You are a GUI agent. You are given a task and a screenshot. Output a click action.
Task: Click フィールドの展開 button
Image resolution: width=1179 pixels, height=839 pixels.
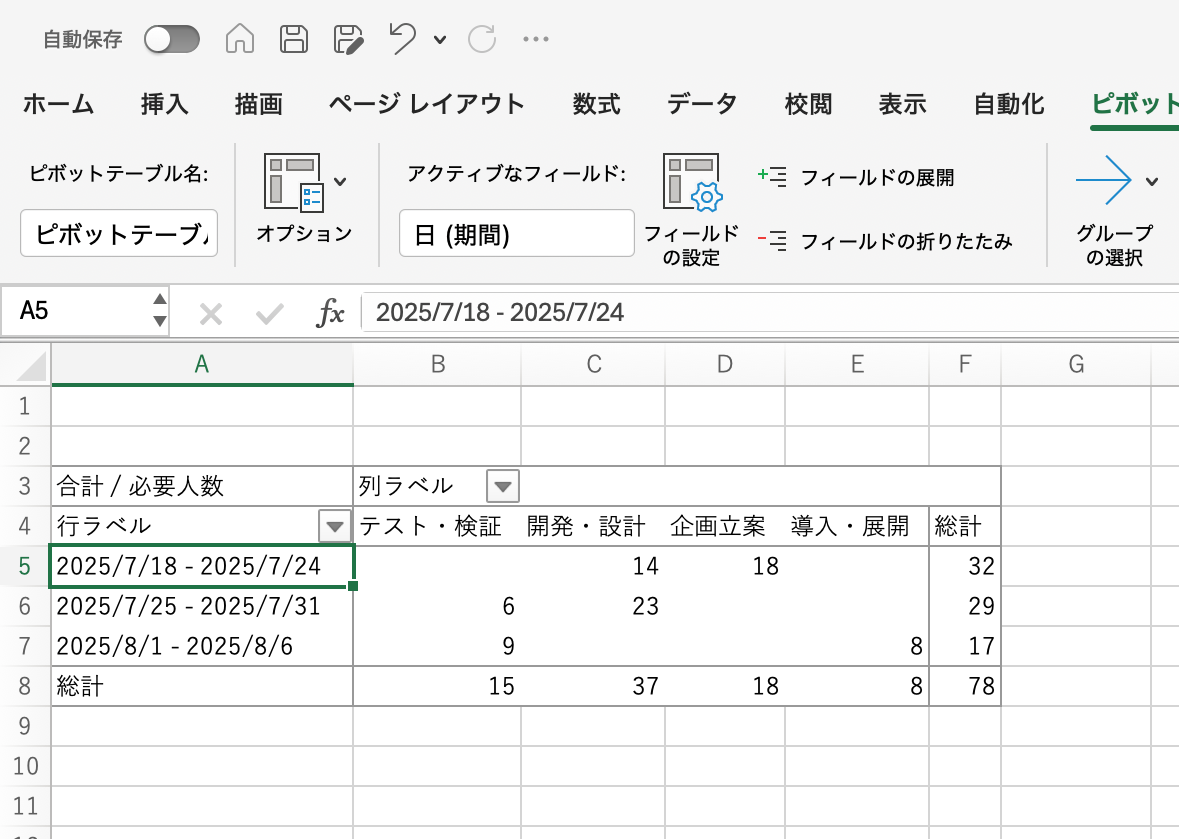pyautogui.click(x=856, y=178)
